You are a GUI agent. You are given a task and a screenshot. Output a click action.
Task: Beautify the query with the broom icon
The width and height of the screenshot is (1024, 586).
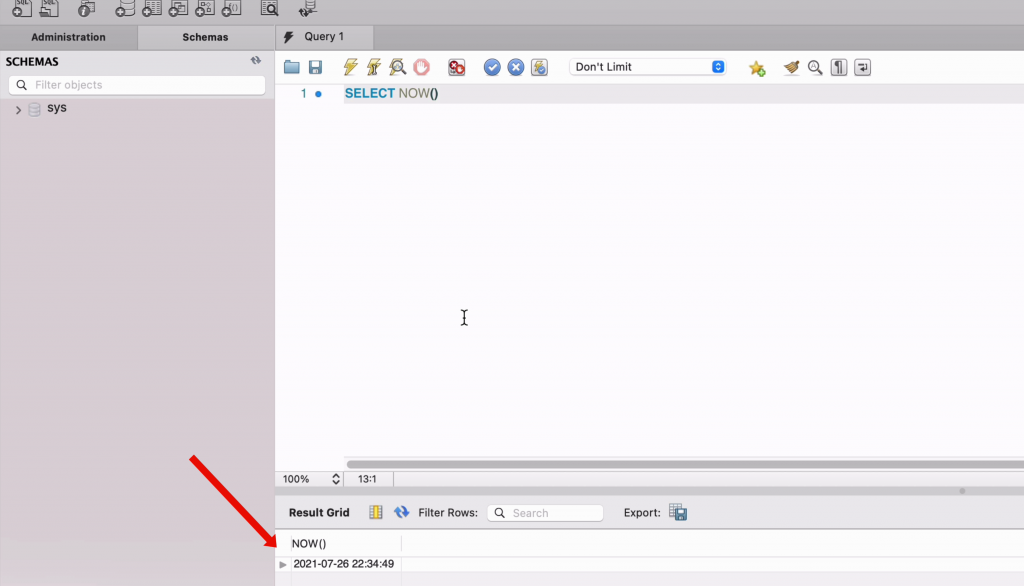791,67
